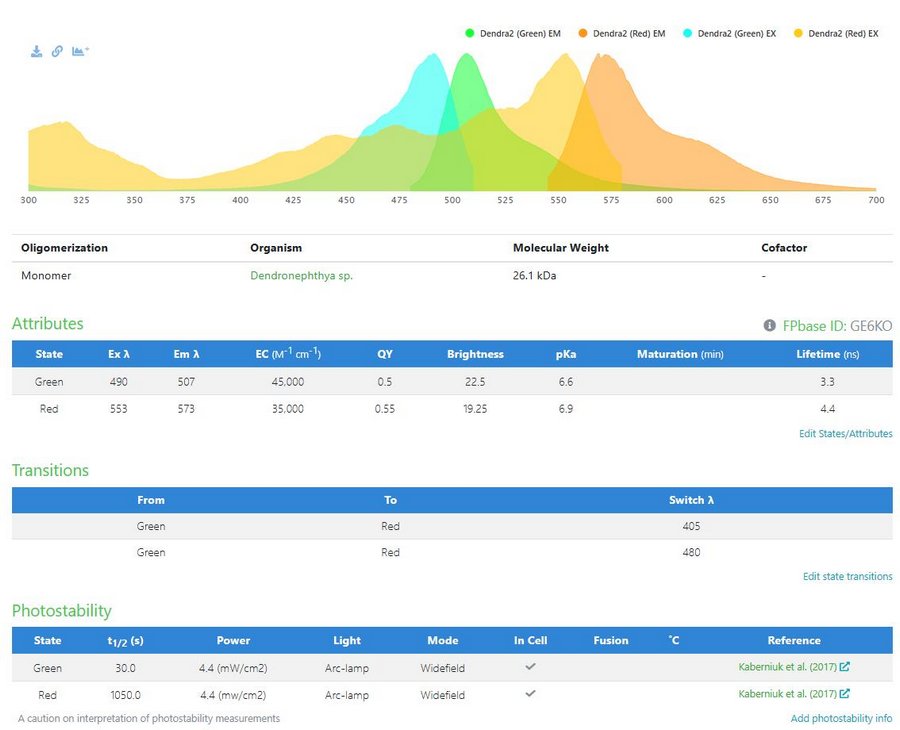This screenshot has height=730, width=900.
Task: Click the add-chart spectra viewer icon
Action: click(80, 51)
